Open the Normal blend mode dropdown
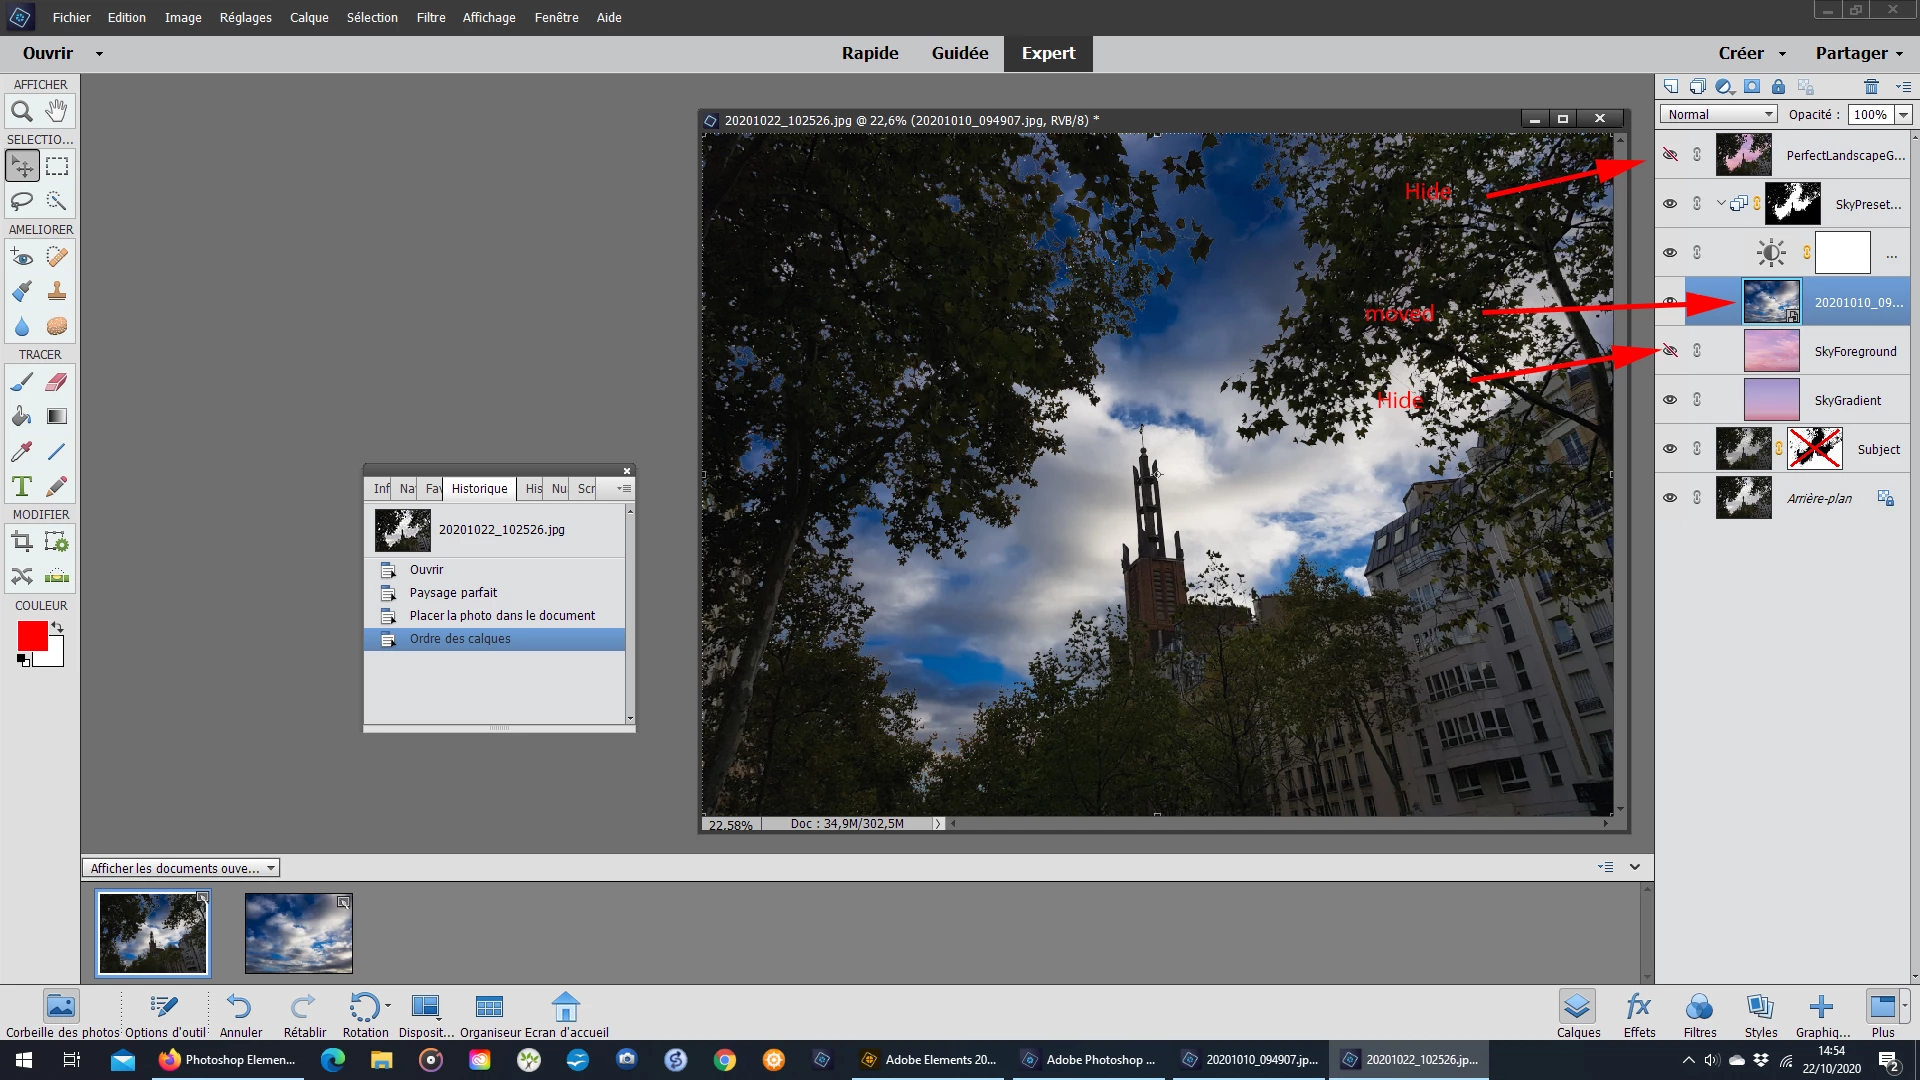The height and width of the screenshot is (1080, 1920). pyautogui.click(x=1719, y=114)
